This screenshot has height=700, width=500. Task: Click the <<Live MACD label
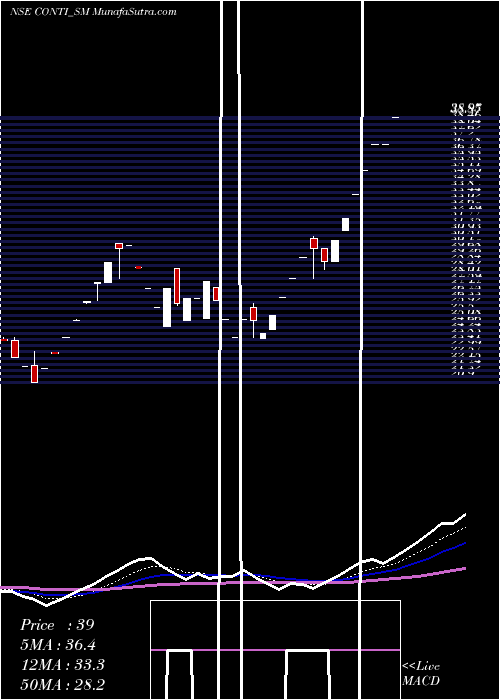pos(421,673)
